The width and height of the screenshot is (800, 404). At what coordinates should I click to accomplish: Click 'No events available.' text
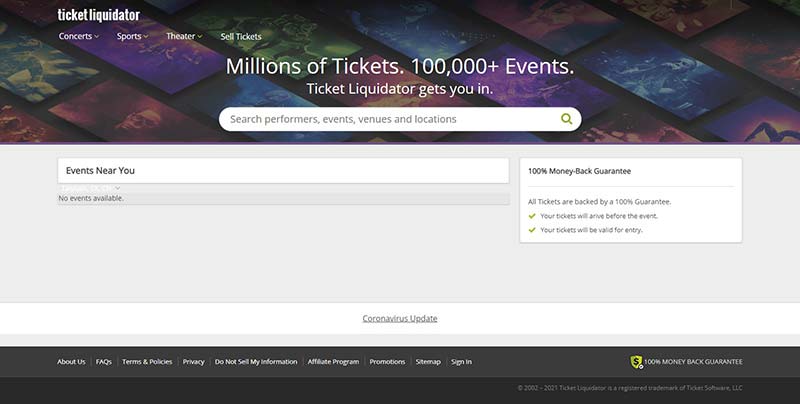click(x=91, y=198)
